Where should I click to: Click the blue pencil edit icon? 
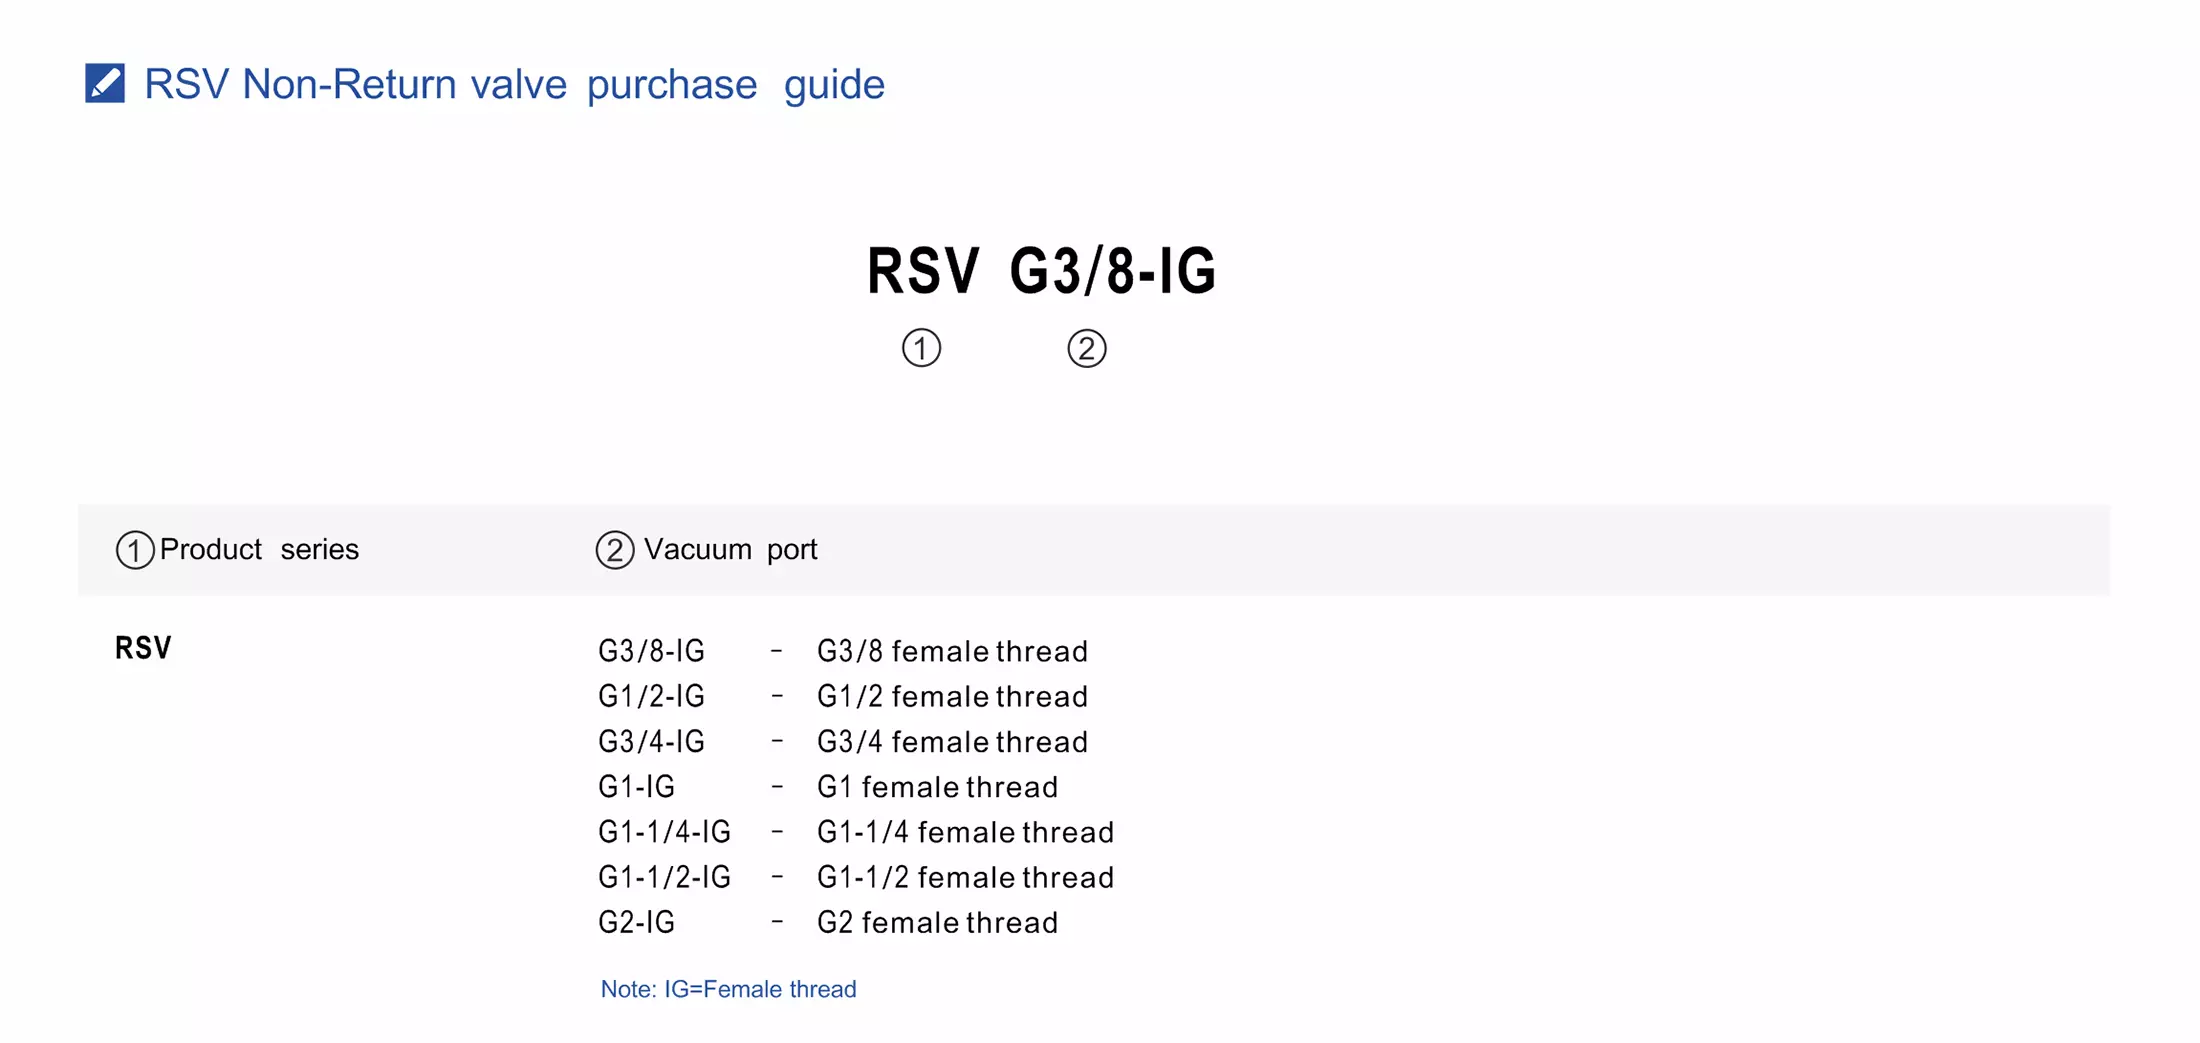tap(105, 83)
